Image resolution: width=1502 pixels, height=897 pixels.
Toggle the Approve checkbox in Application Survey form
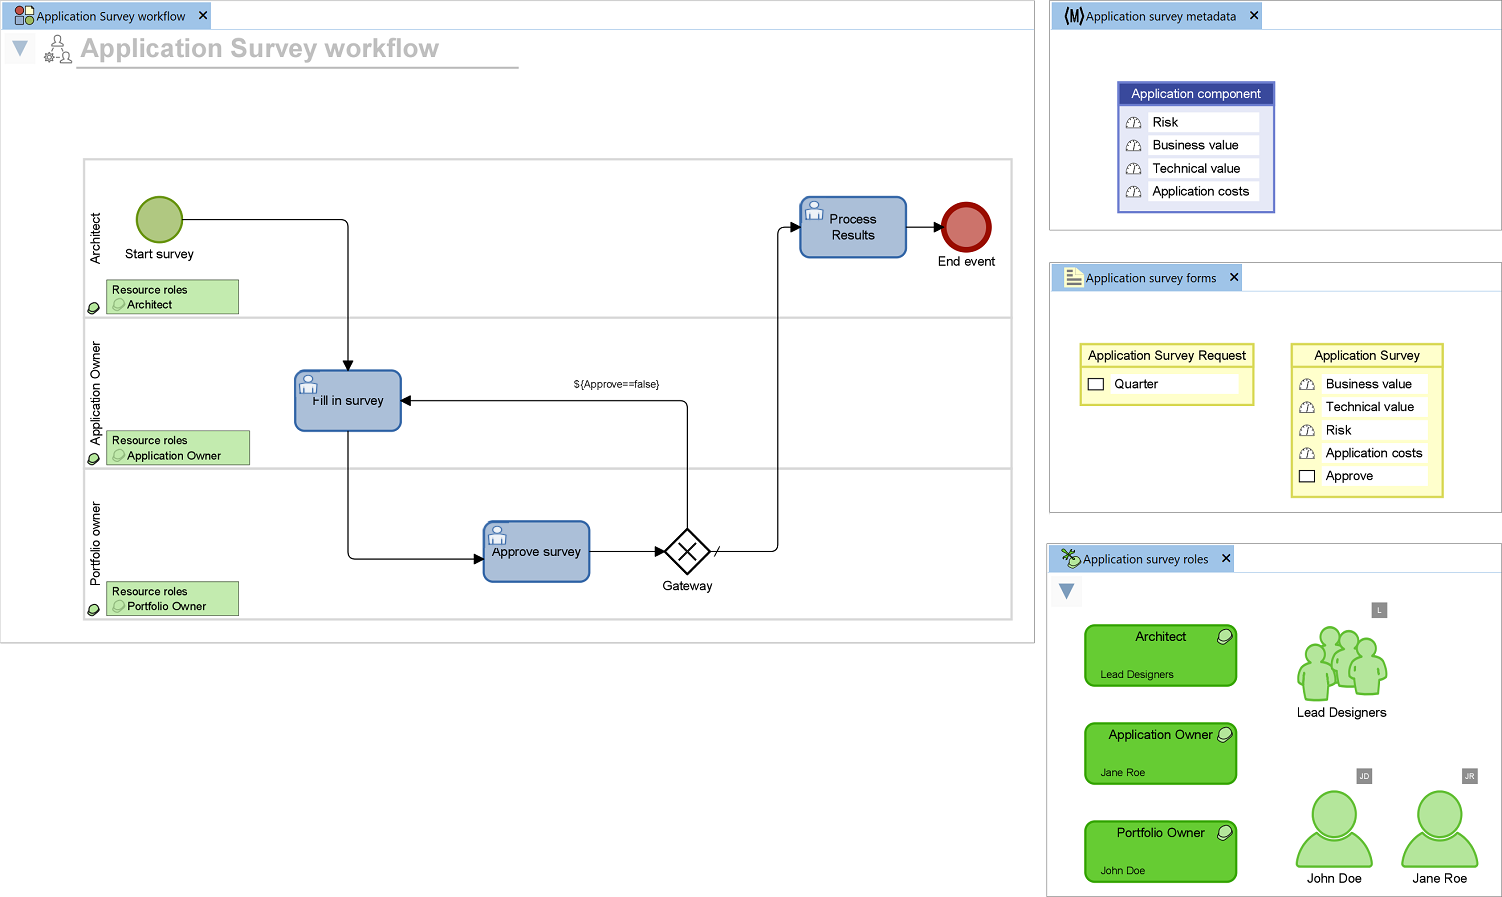(x=1307, y=476)
